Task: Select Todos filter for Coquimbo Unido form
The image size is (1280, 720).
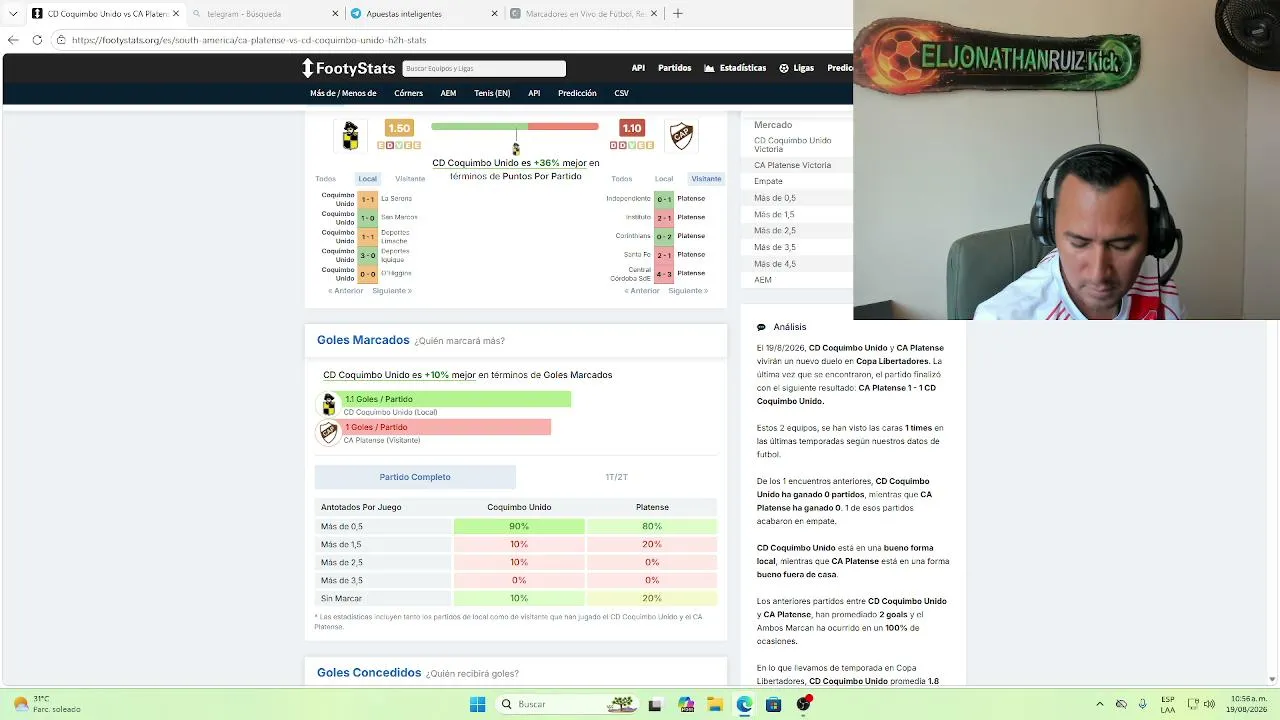Action: pos(326,179)
